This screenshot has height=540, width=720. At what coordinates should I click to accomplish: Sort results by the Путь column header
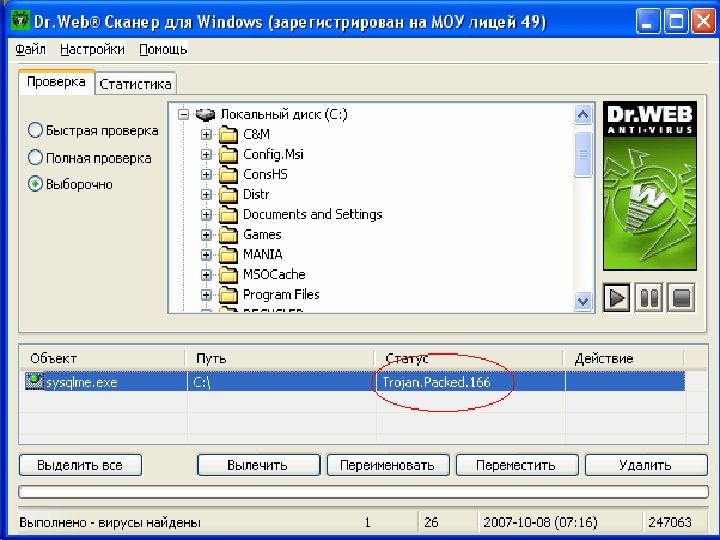[x=280, y=358]
